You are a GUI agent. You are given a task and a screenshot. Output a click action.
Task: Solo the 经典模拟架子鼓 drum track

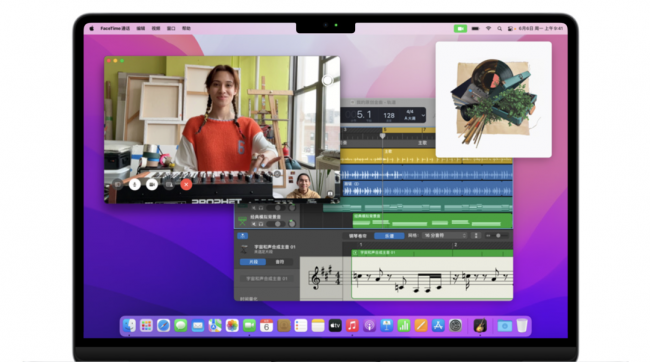point(261,224)
